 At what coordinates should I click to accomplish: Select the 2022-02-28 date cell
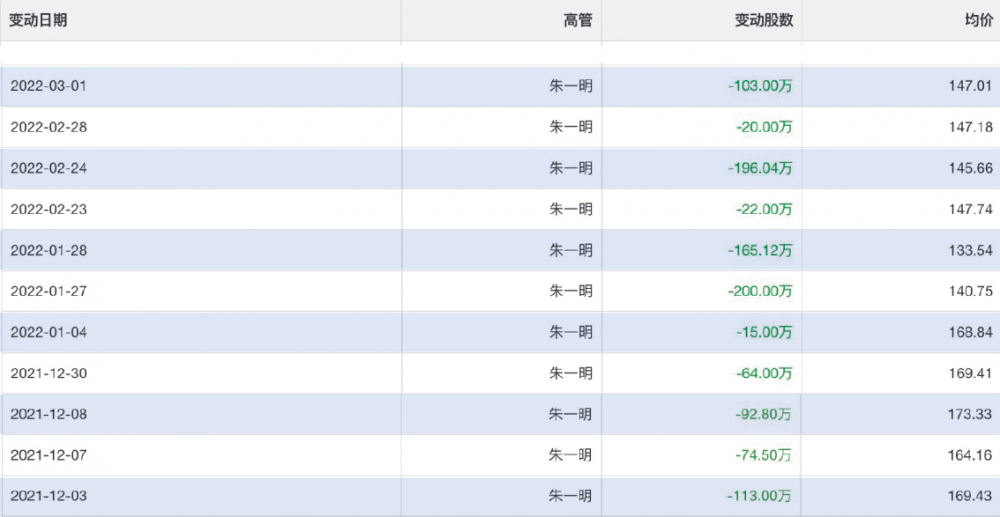point(48,127)
